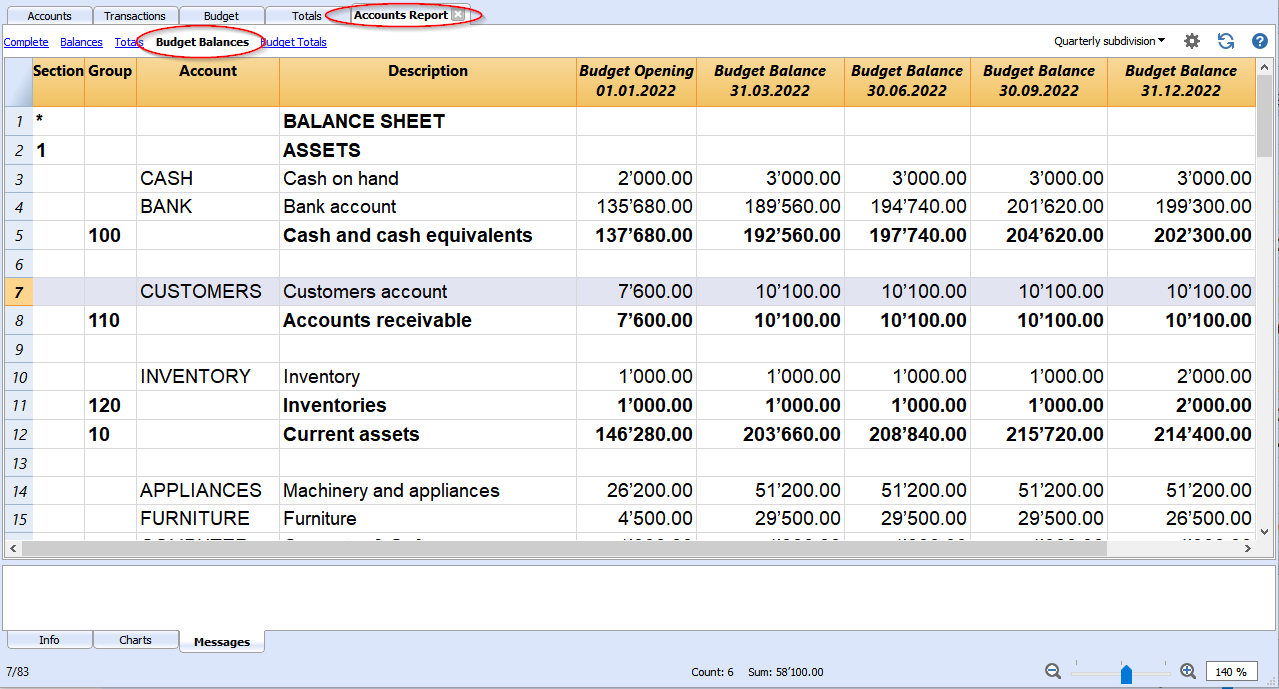1279x689 pixels.
Task: Click Budget Balance 30.09.2022 column header
Action: click(x=1039, y=82)
